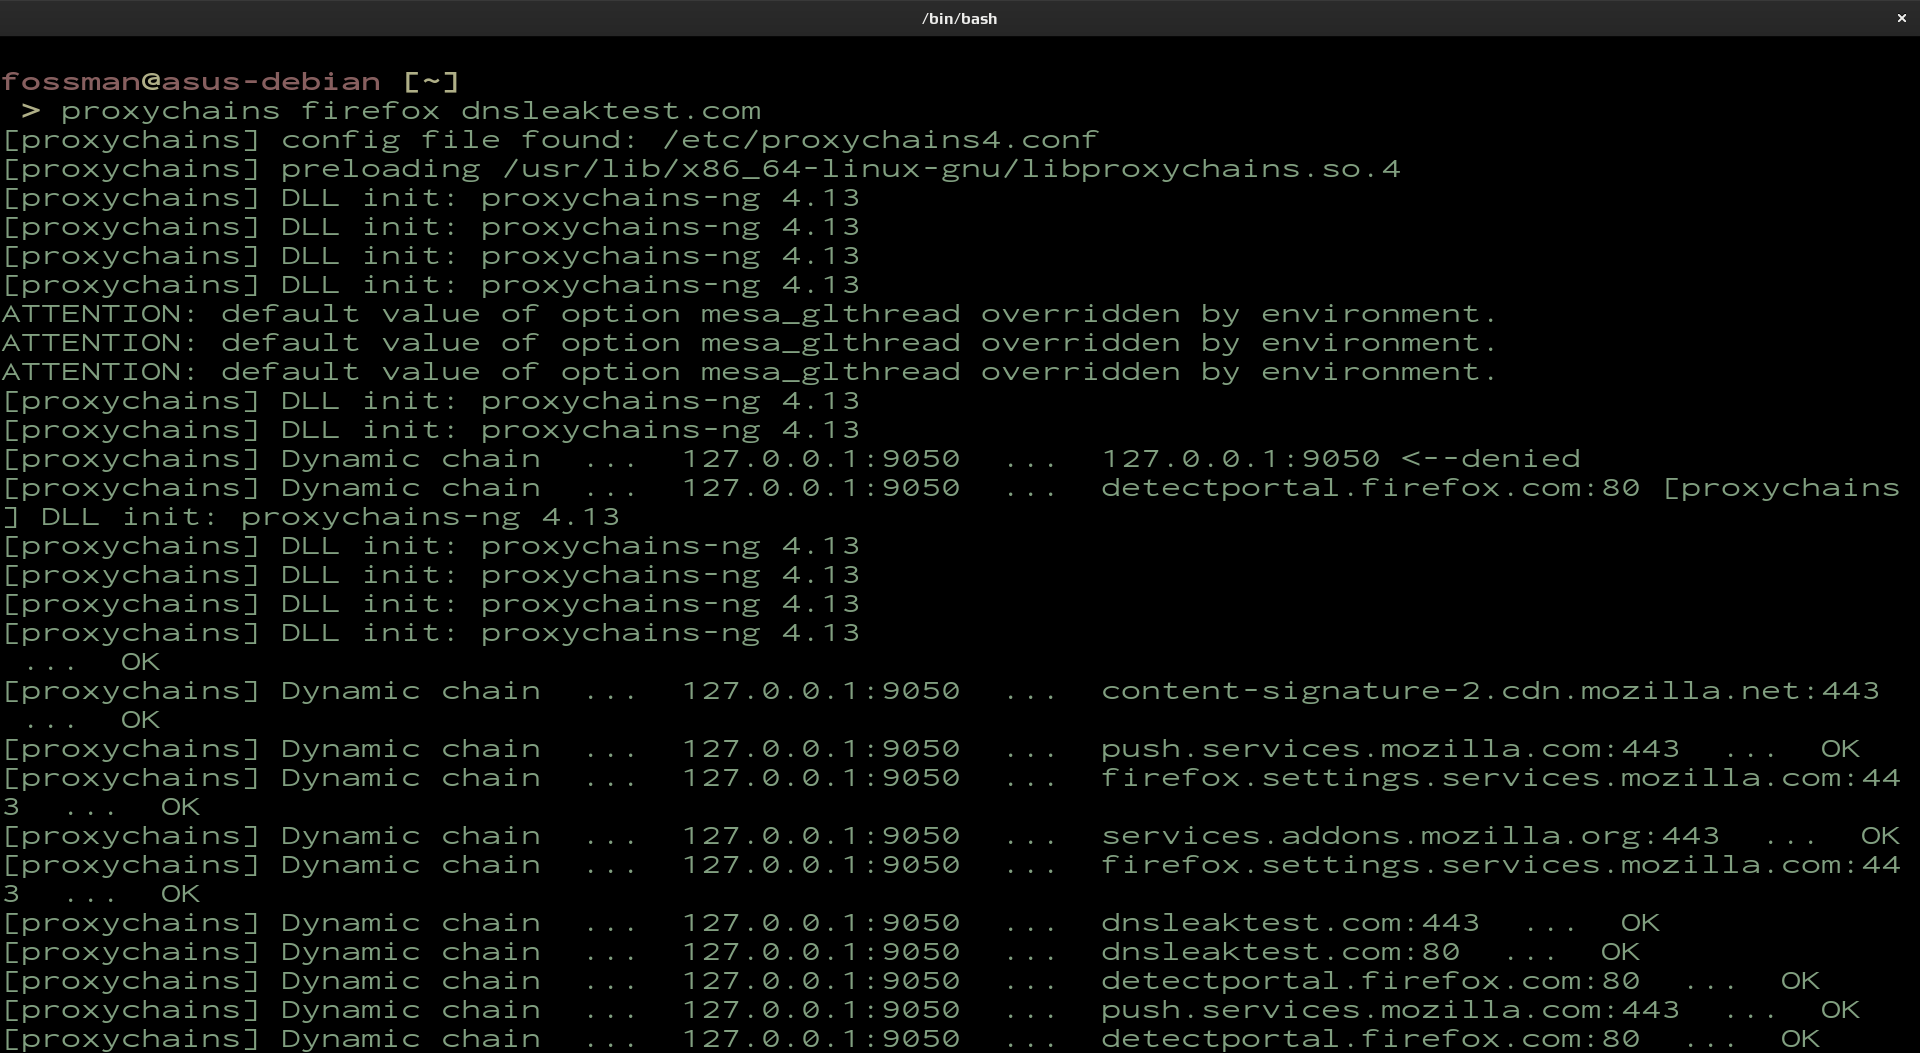Click OK after services.addons.mozilla.org:443
The width and height of the screenshot is (1920, 1053).
coord(1879,835)
